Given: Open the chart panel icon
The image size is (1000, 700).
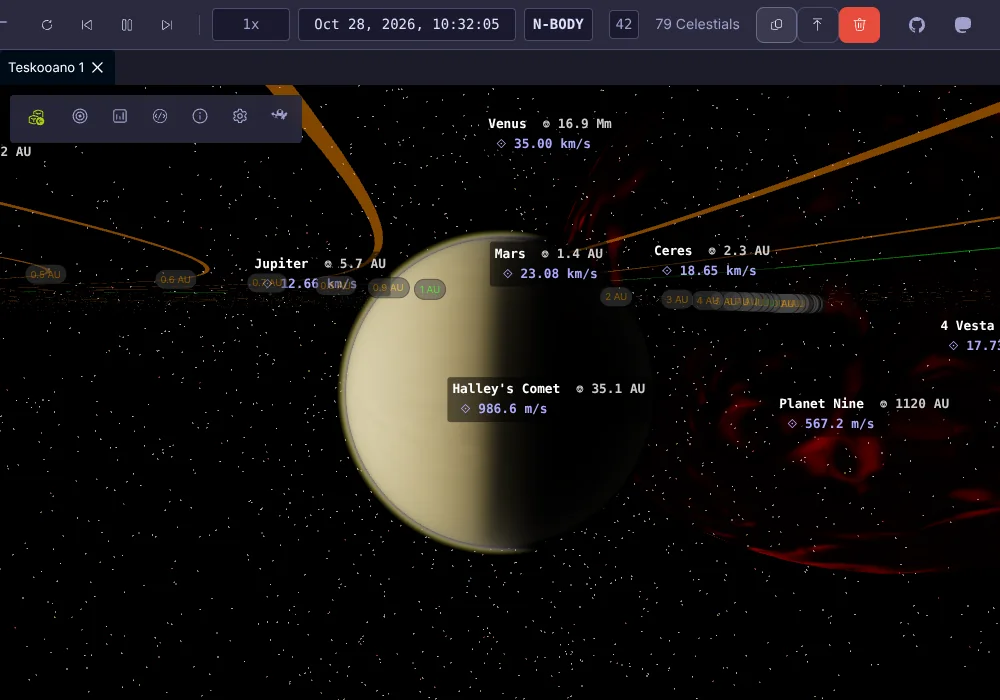Looking at the screenshot, I should coord(120,116).
